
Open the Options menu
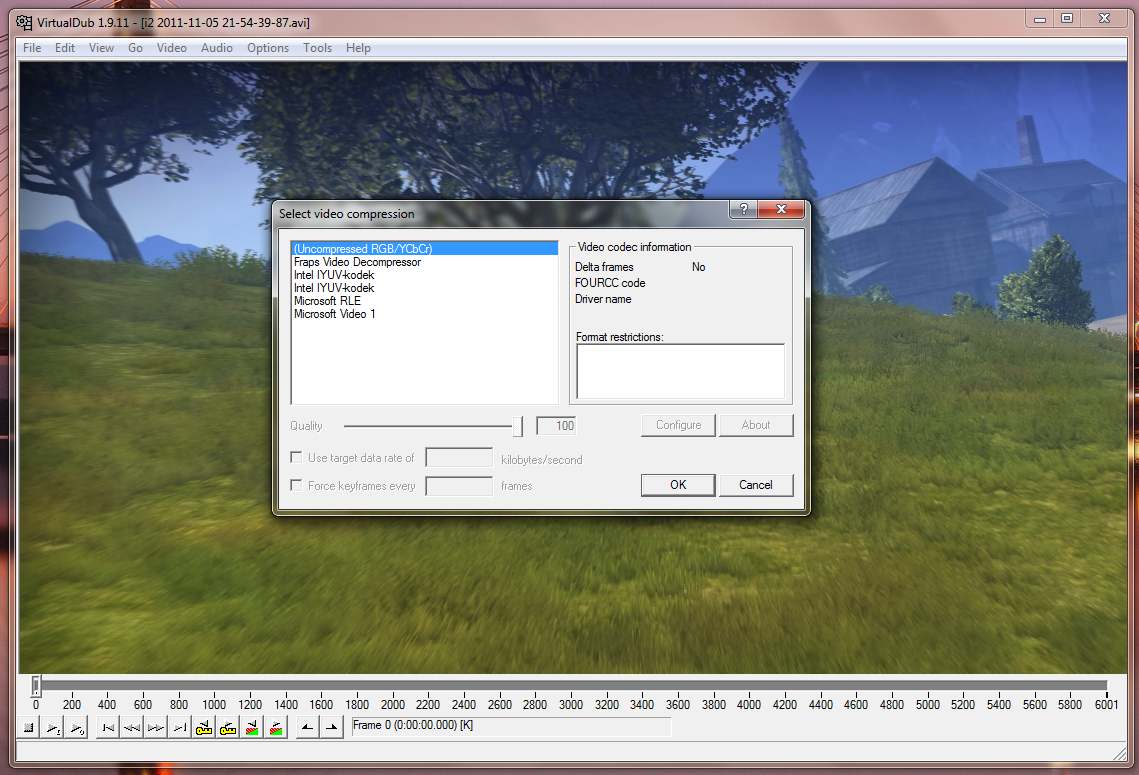click(268, 48)
